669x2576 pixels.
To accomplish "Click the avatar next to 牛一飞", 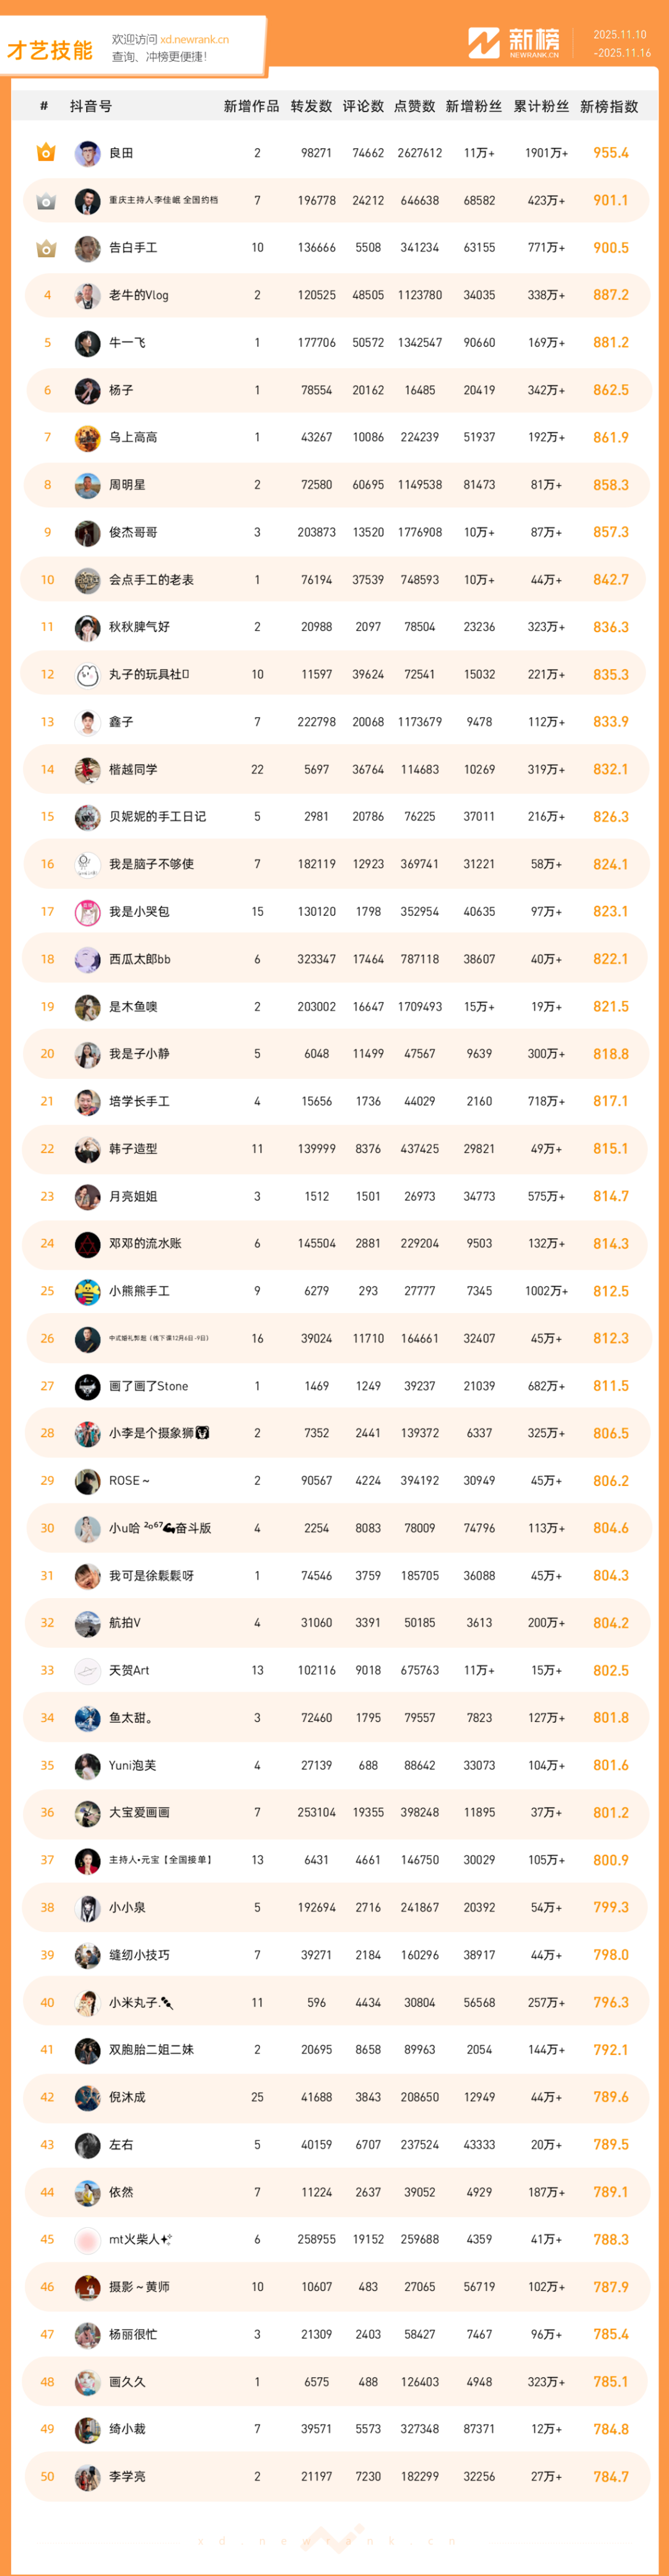I will (x=88, y=343).
